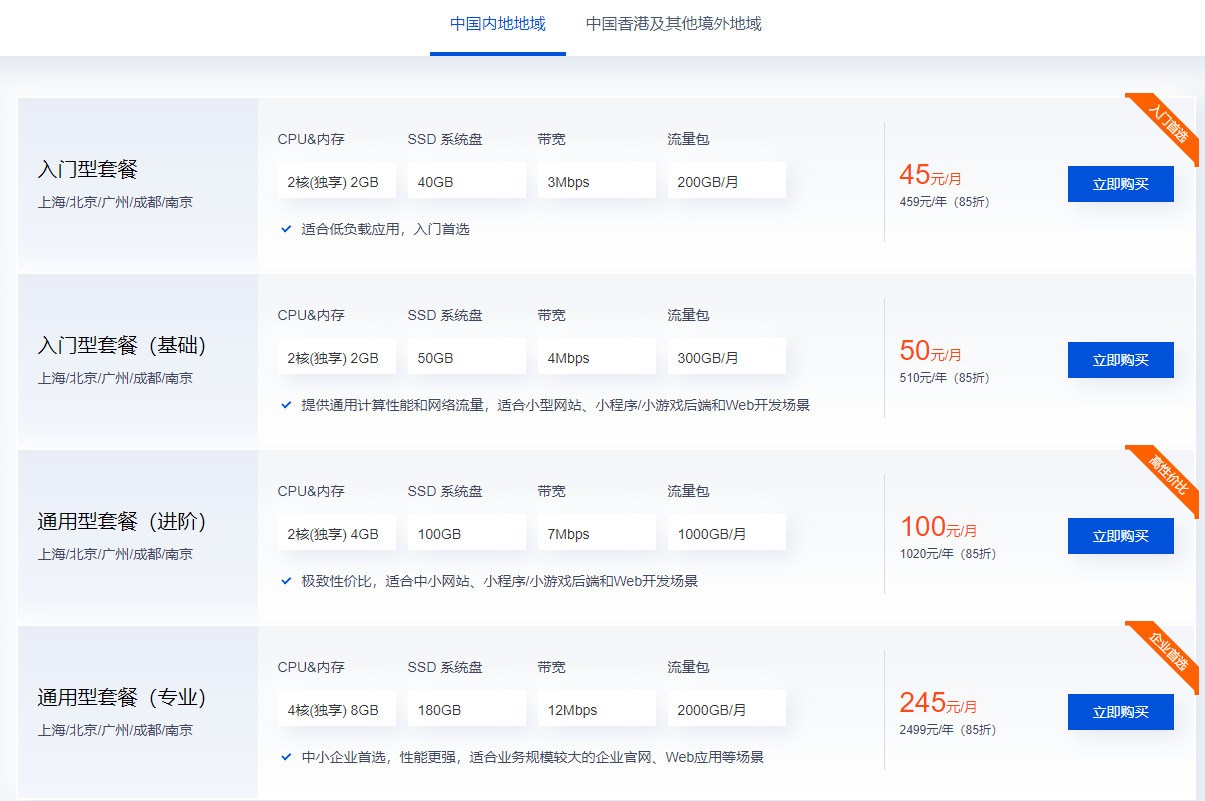The height and width of the screenshot is (801, 1205).
Task: Click the 适合低负载应用，入门首选 description
Action: 386,229
